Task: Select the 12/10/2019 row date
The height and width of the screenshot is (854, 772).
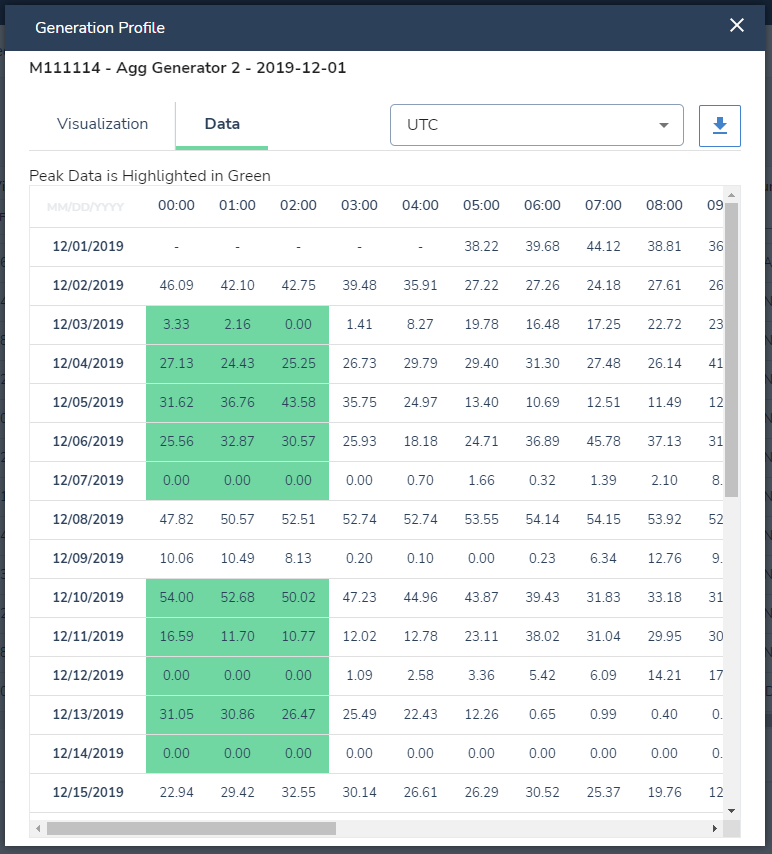Action: click(x=88, y=597)
